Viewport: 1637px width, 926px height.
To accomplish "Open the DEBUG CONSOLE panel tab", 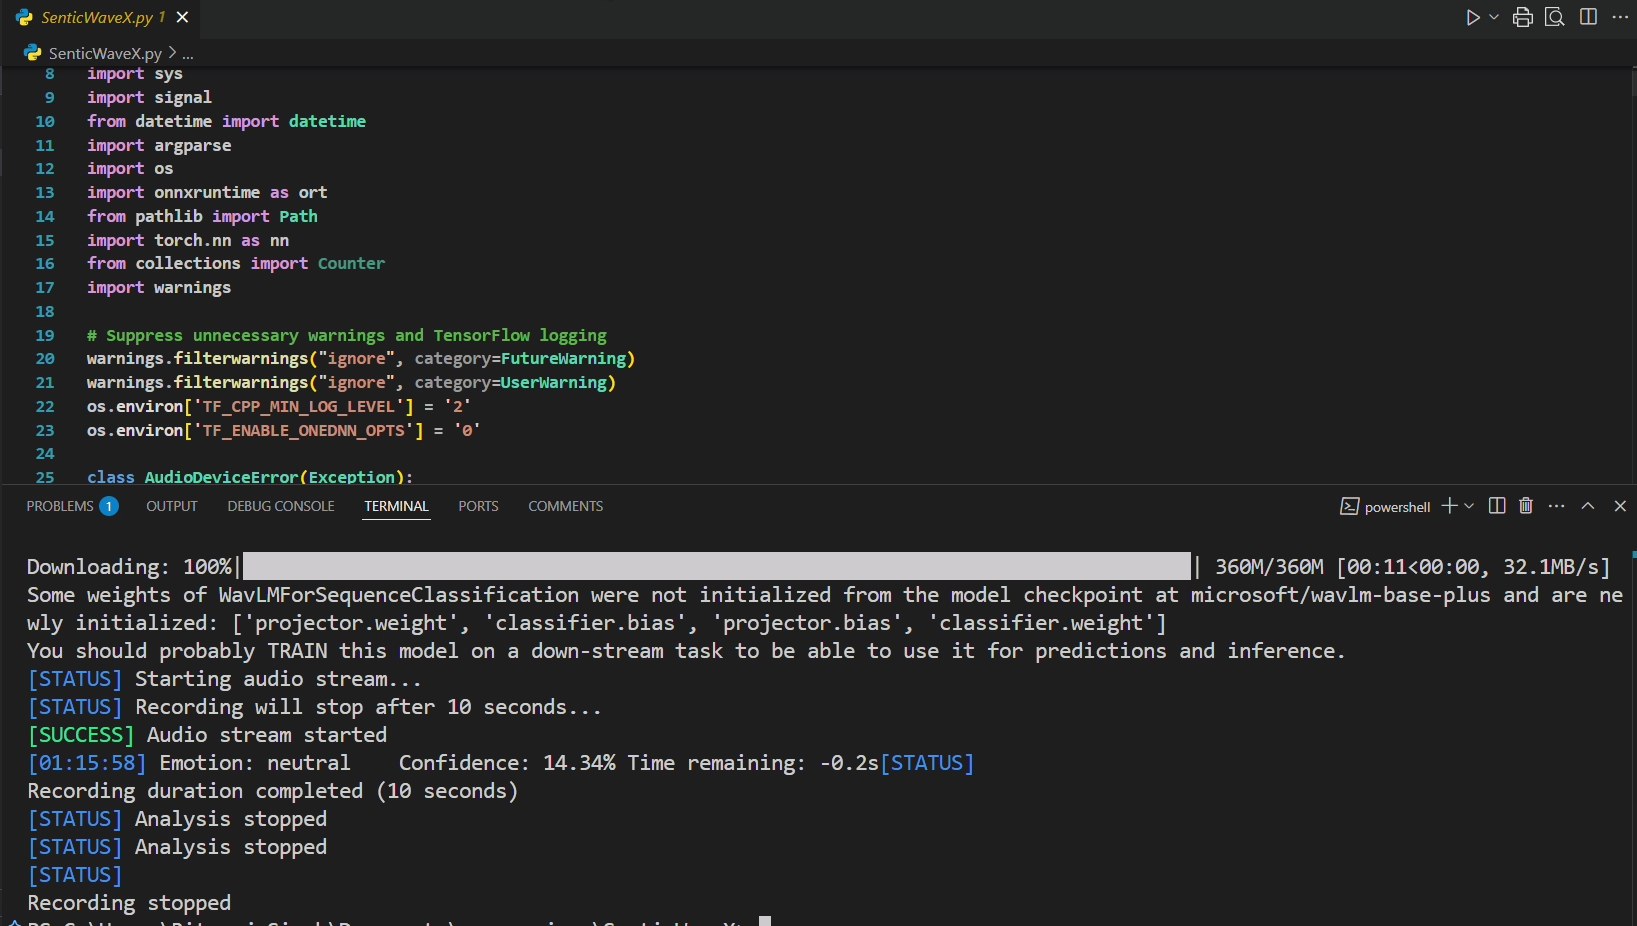I will point(281,506).
